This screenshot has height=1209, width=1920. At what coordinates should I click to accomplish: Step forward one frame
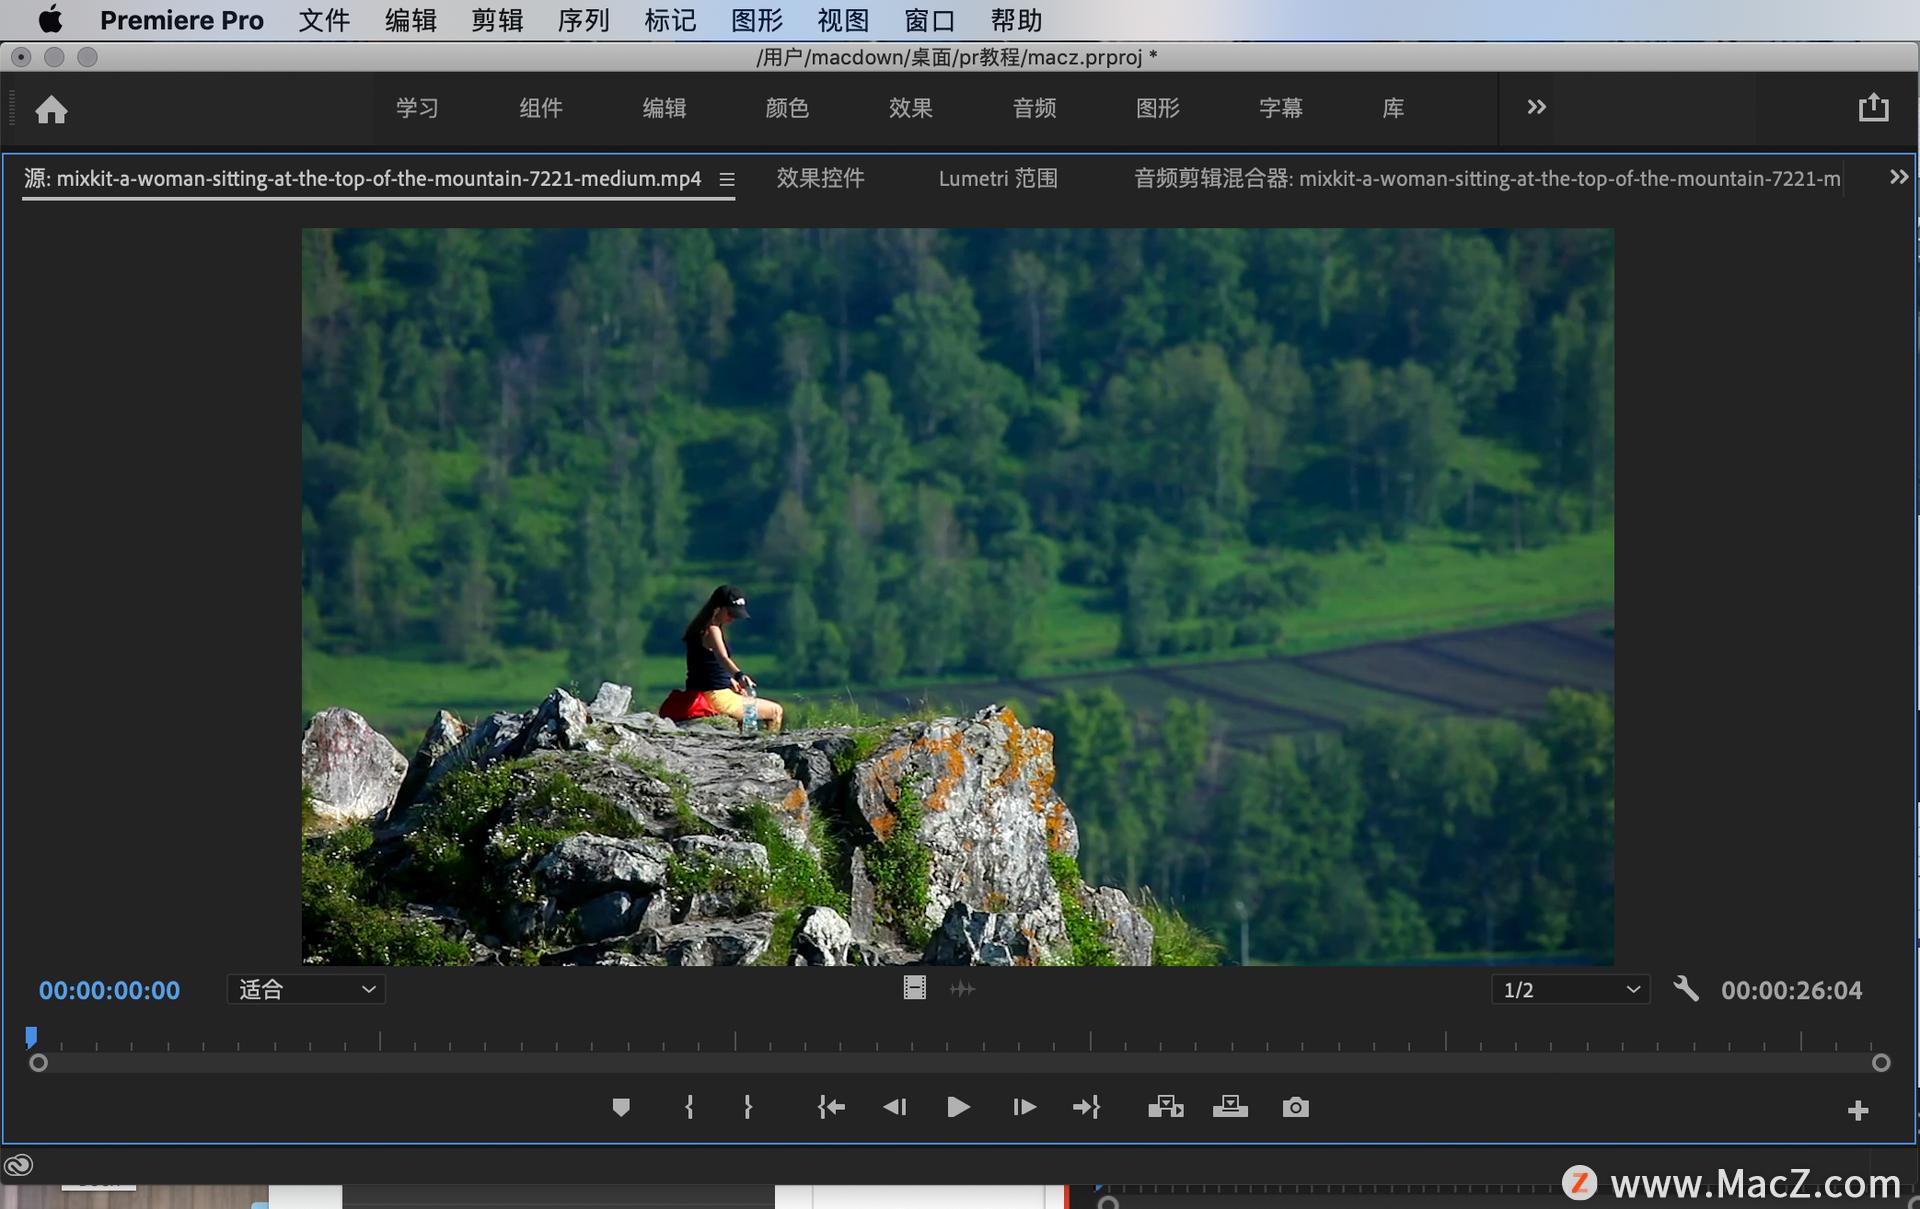[1023, 1107]
